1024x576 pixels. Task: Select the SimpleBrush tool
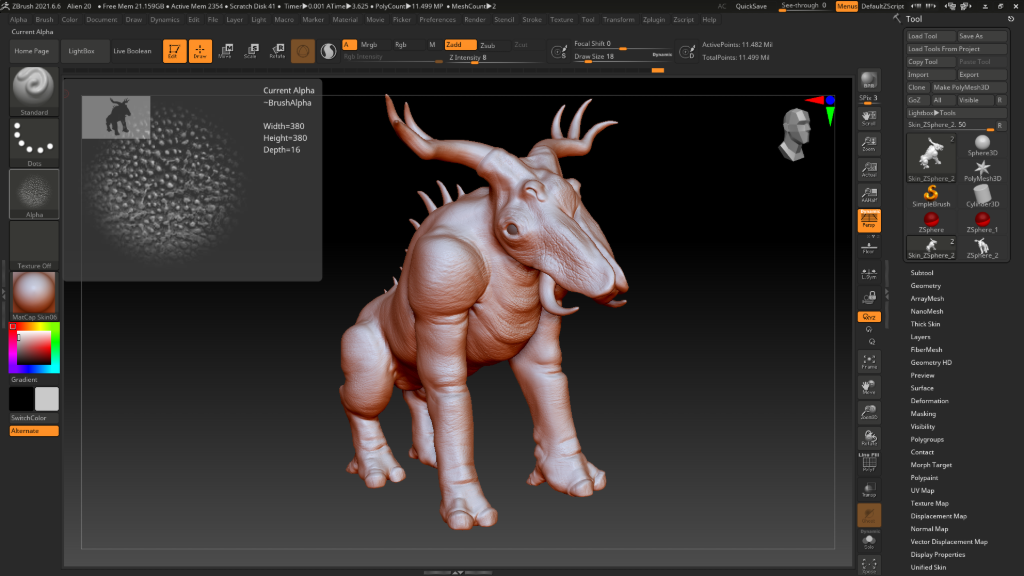[931, 197]
